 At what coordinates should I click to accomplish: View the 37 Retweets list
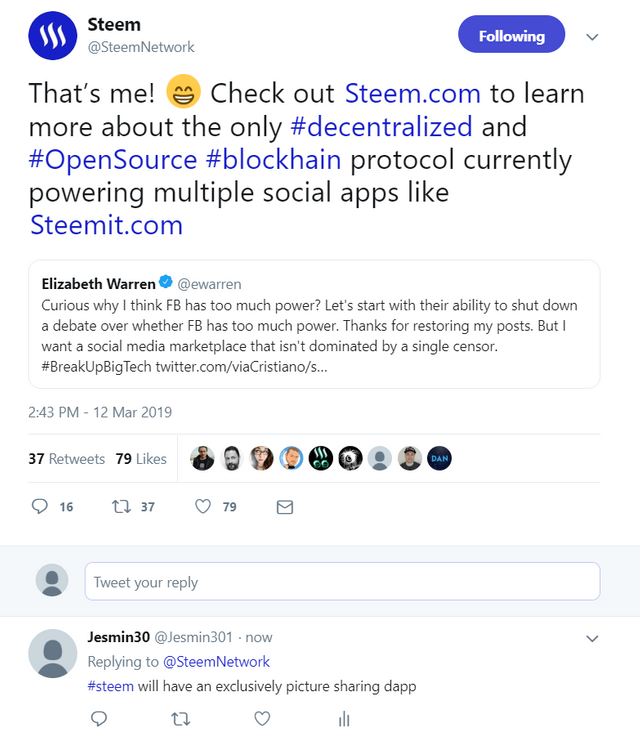[x=67, y=458]
